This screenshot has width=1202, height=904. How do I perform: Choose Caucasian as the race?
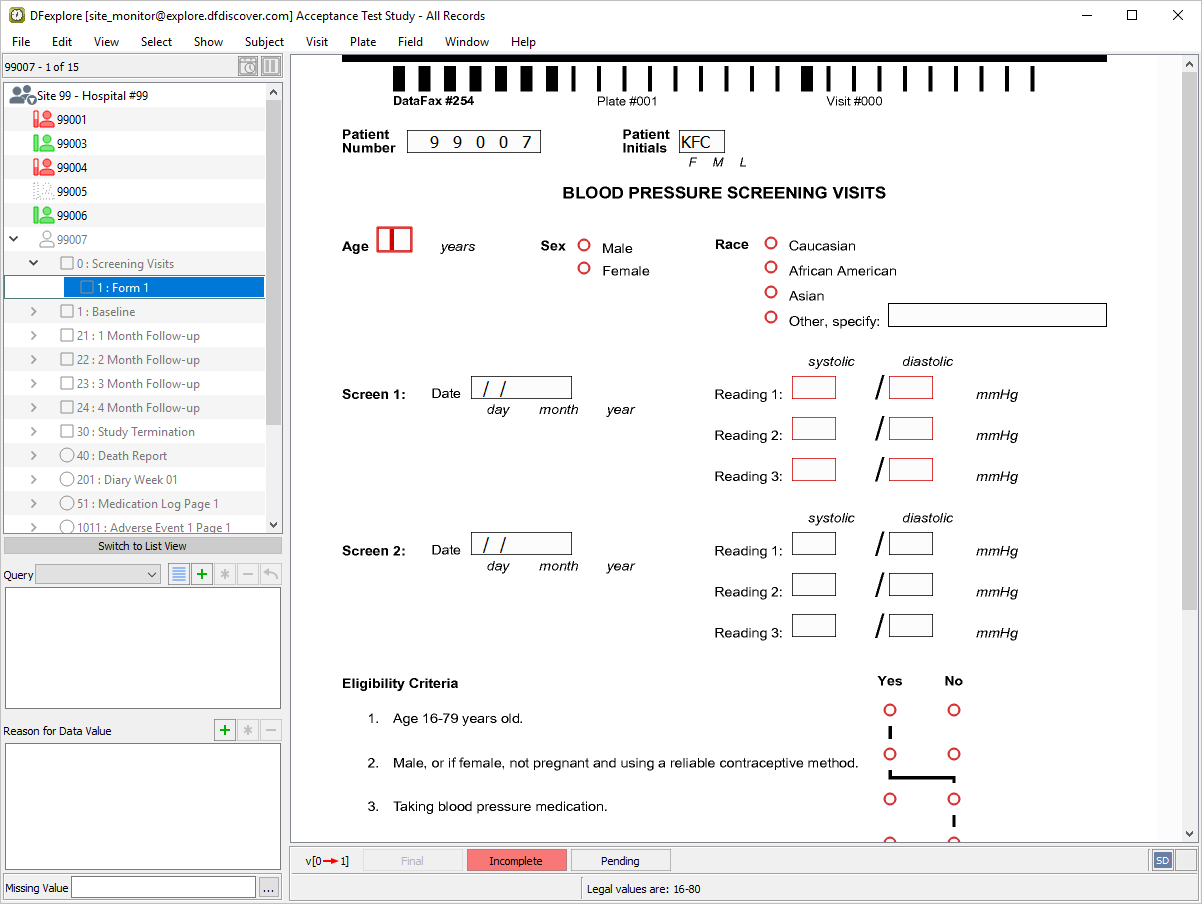point(771,243)
